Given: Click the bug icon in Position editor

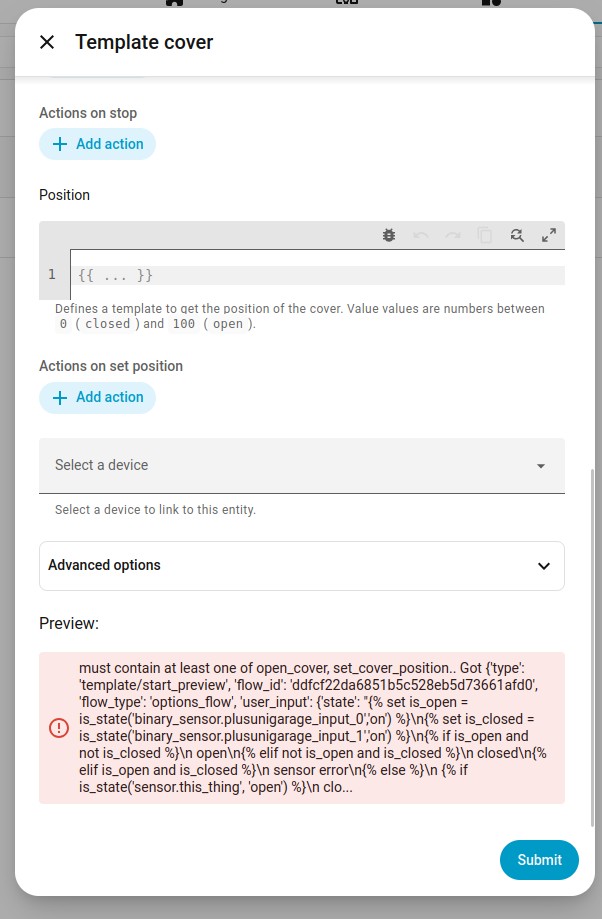Looking at the screenshot, I should point(389,236).
